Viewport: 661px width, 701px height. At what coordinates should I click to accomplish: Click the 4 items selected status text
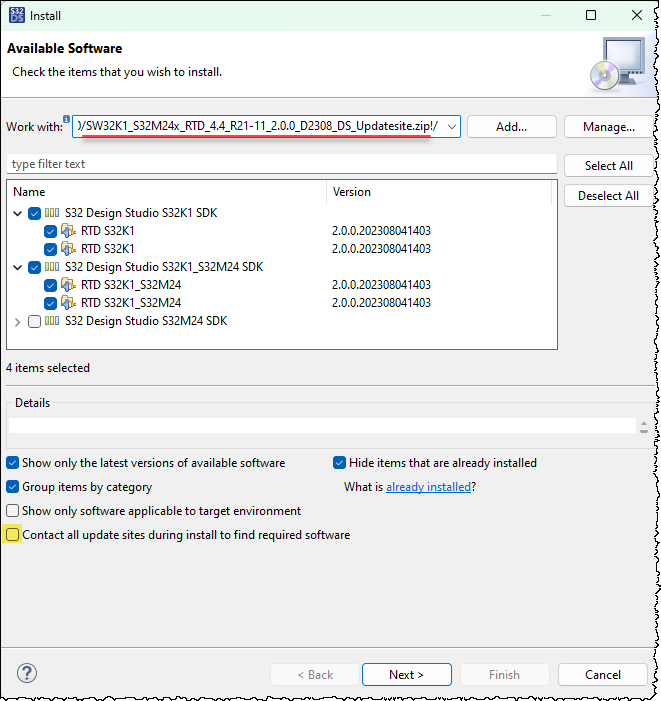pos(48,368)
